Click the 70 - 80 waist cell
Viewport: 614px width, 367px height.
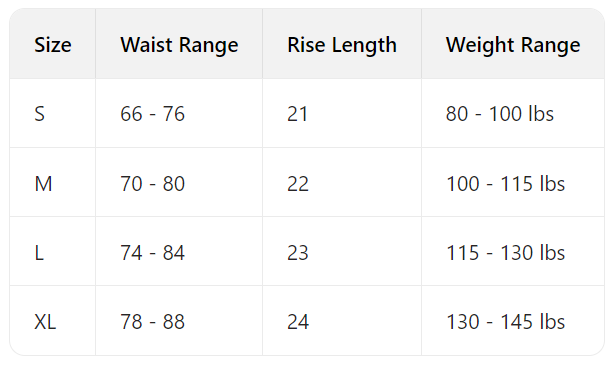point(179,183)
